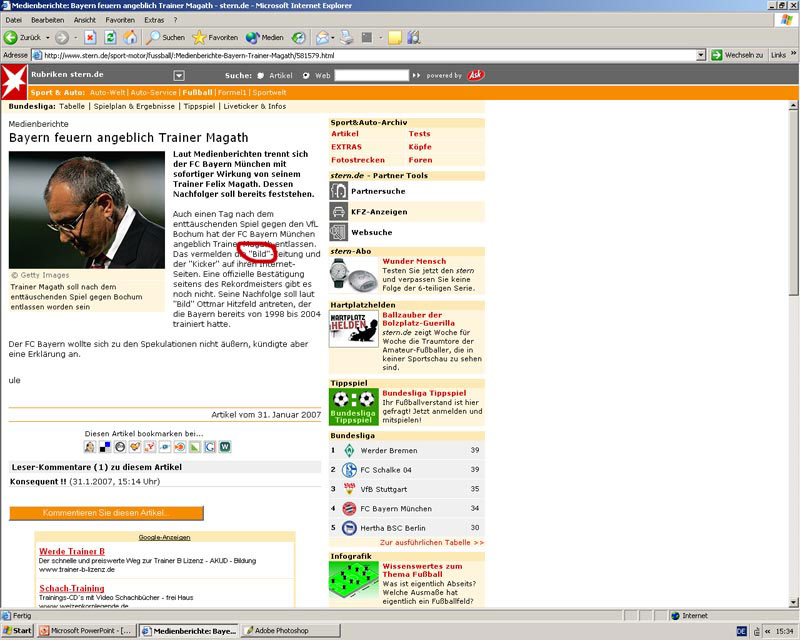Open the Favoriten star panel
800x640 pixels.
[x=215, y=37]
